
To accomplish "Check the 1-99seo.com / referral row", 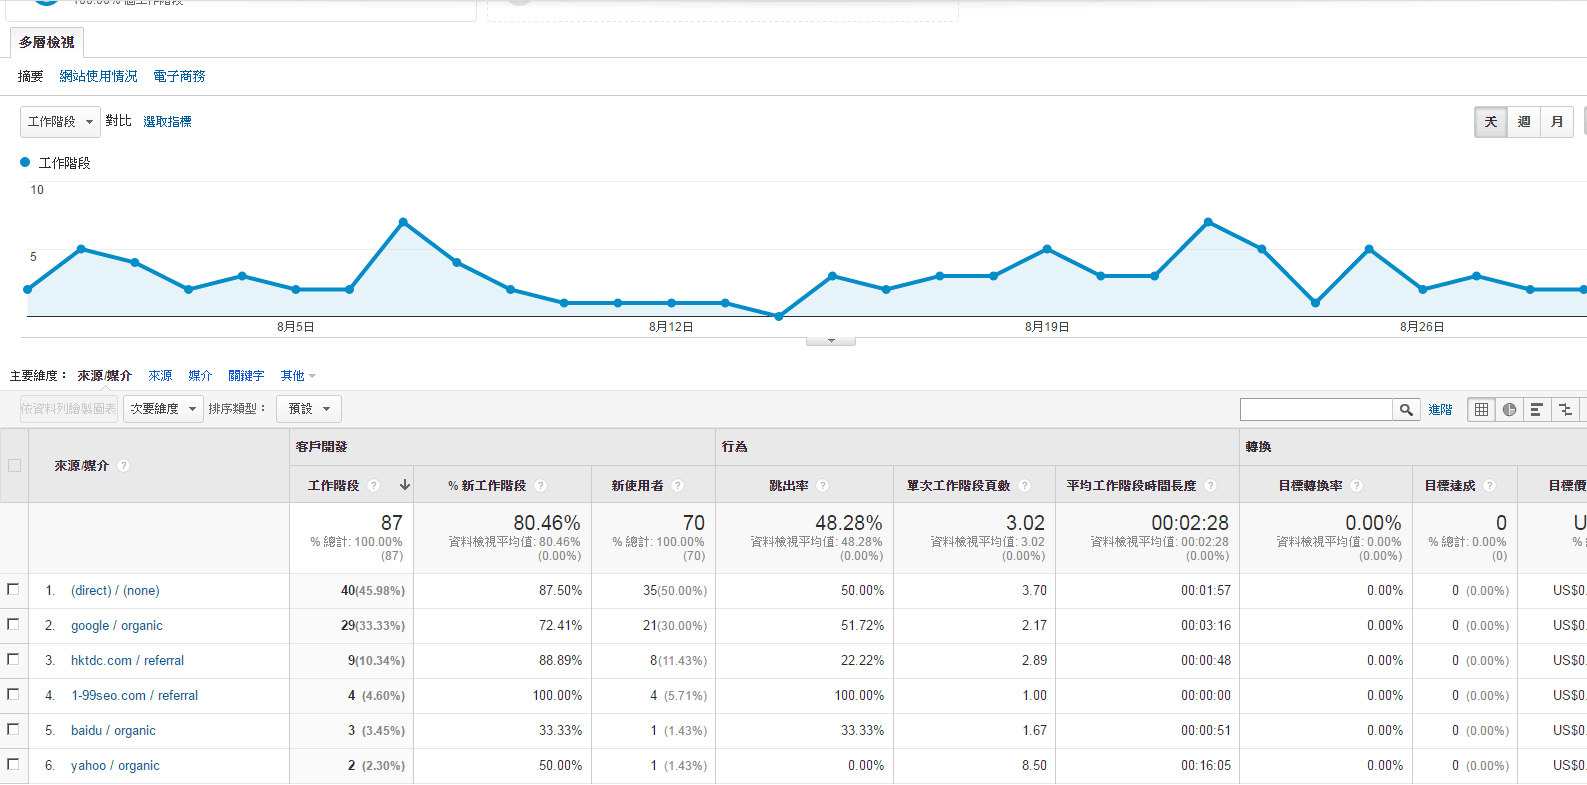I will pyautogui.click(x=13, y=694).
